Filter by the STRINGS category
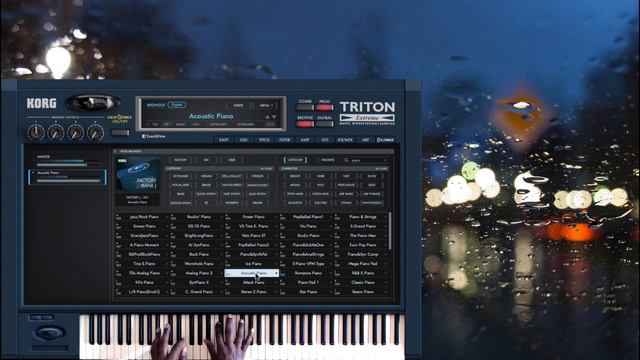 [257, 176]
